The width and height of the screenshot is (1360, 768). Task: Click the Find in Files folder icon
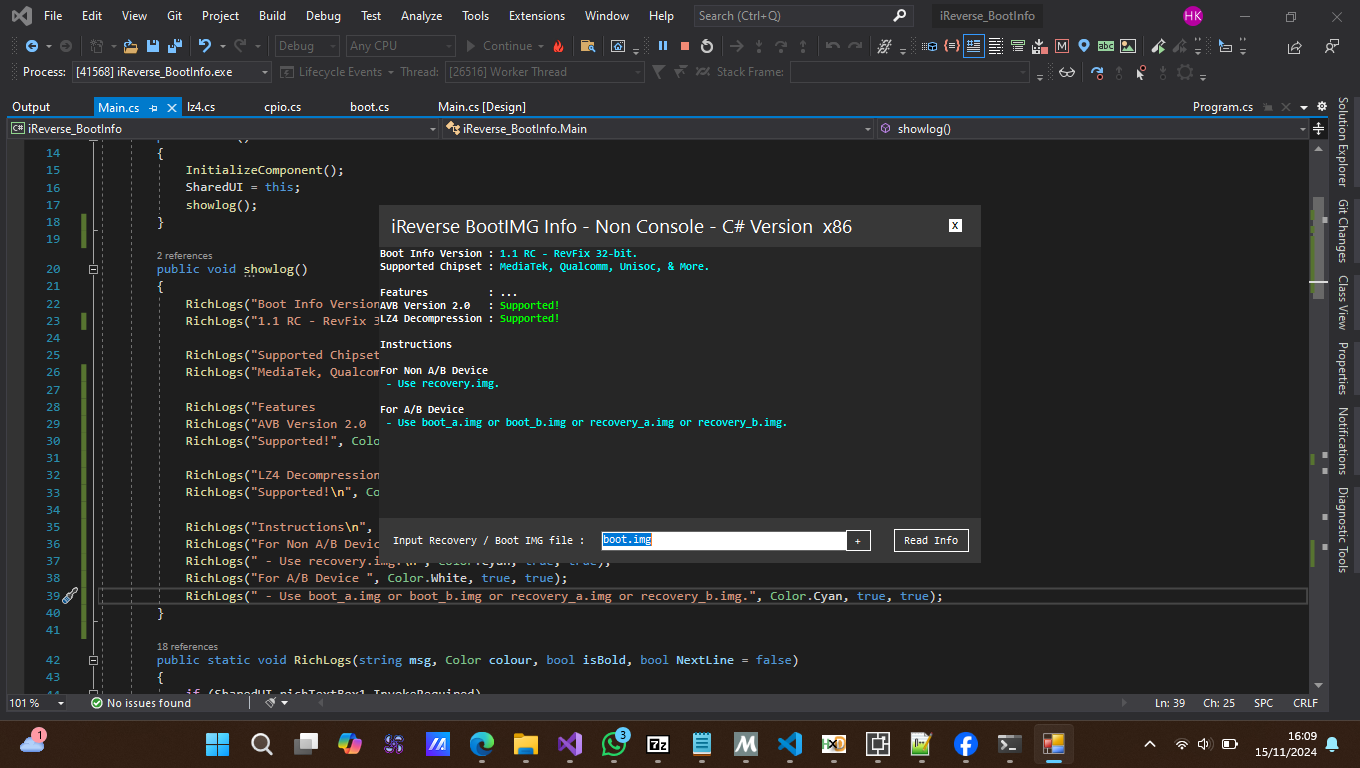tap(588, 46)
